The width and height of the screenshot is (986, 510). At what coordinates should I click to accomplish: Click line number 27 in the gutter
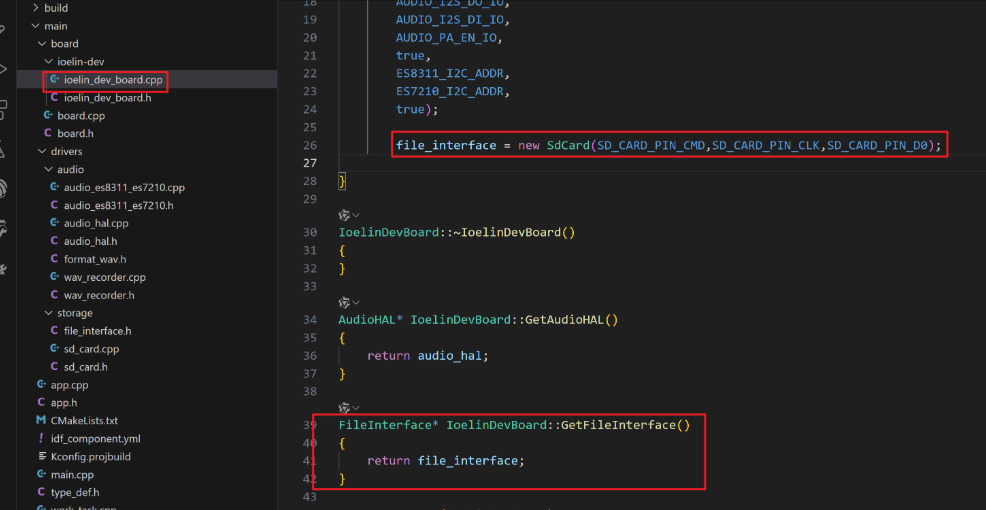tap(312, 164)
